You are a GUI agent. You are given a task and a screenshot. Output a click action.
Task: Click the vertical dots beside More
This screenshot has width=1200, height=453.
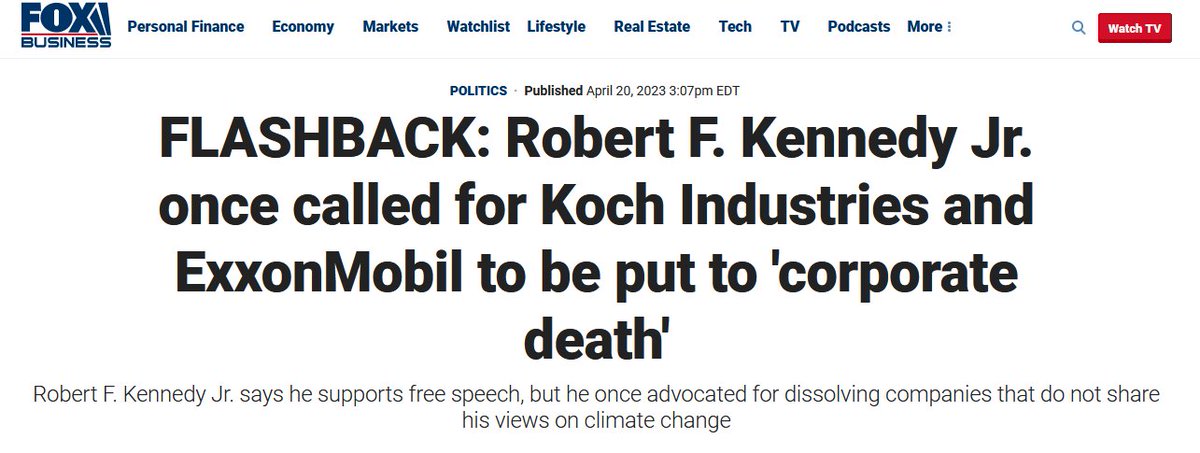[949, 27]
